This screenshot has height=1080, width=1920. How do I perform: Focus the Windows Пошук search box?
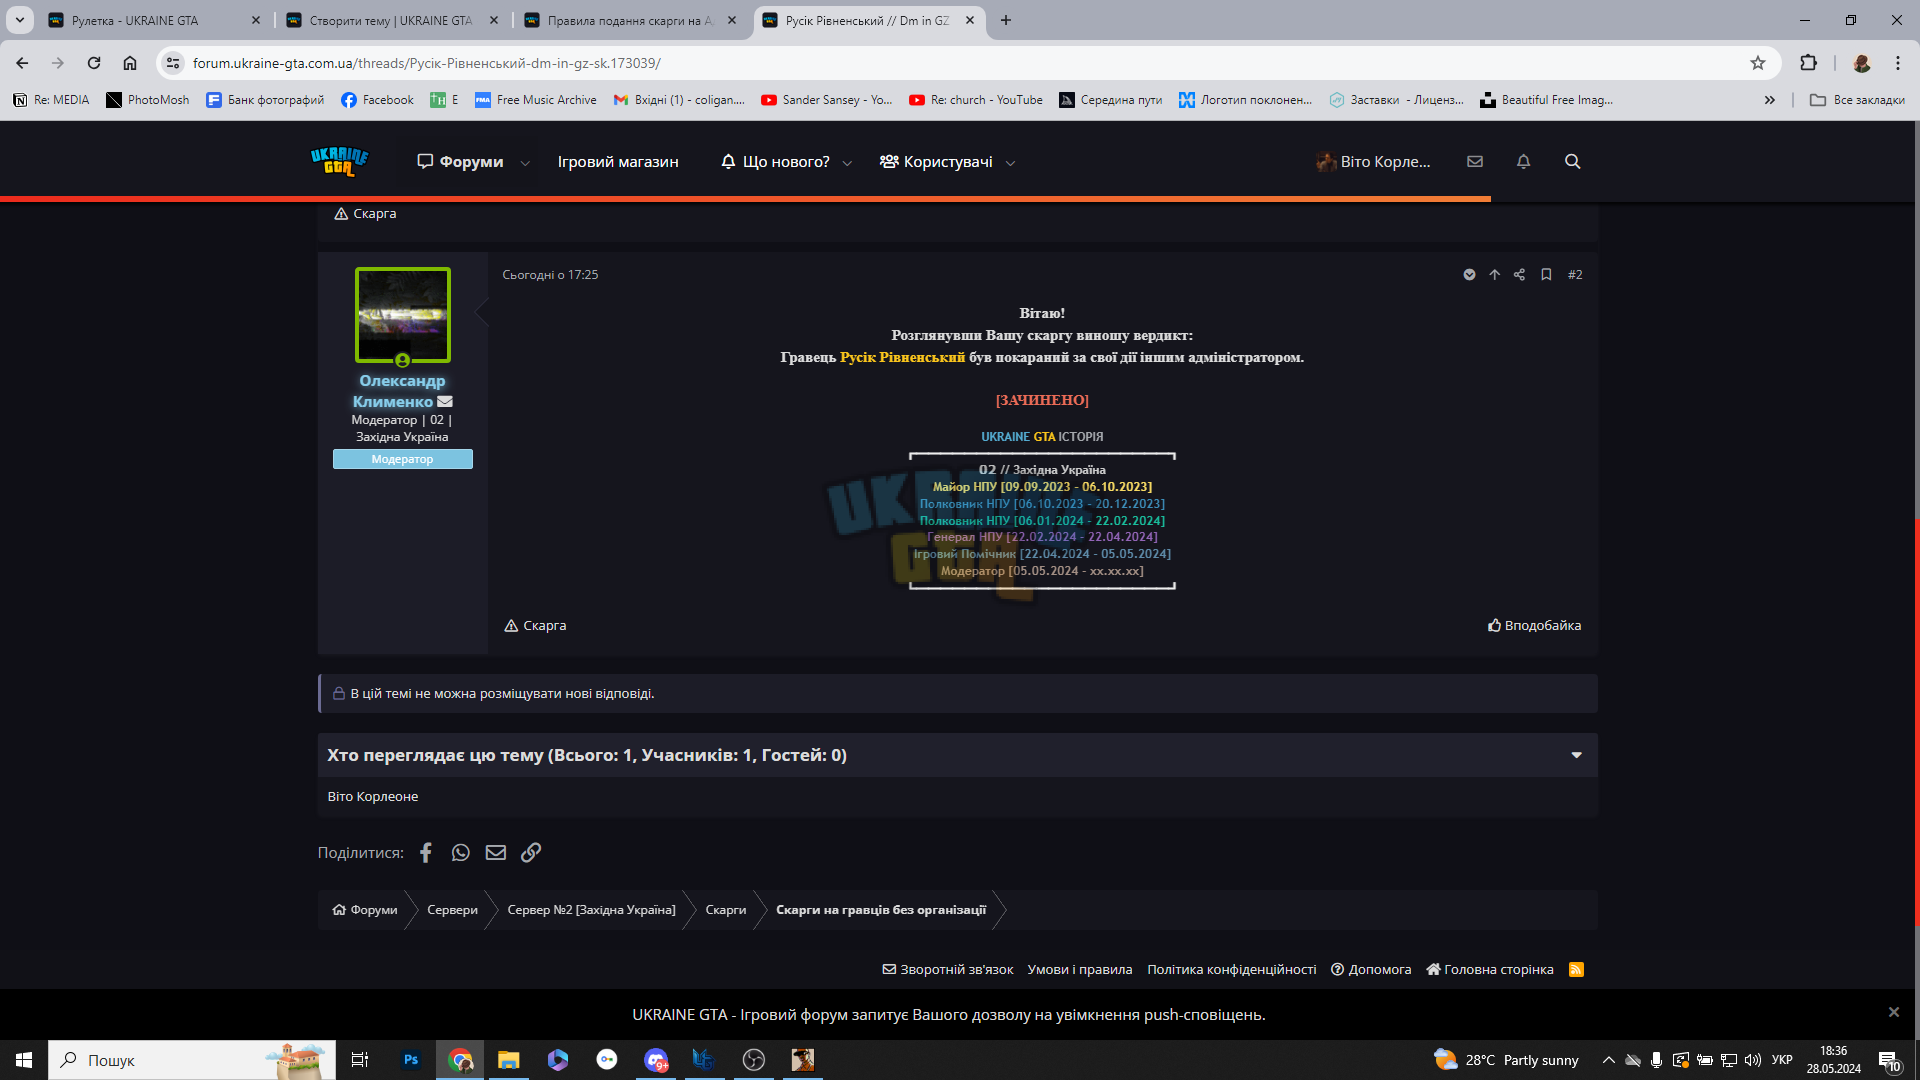(192, 1060)
